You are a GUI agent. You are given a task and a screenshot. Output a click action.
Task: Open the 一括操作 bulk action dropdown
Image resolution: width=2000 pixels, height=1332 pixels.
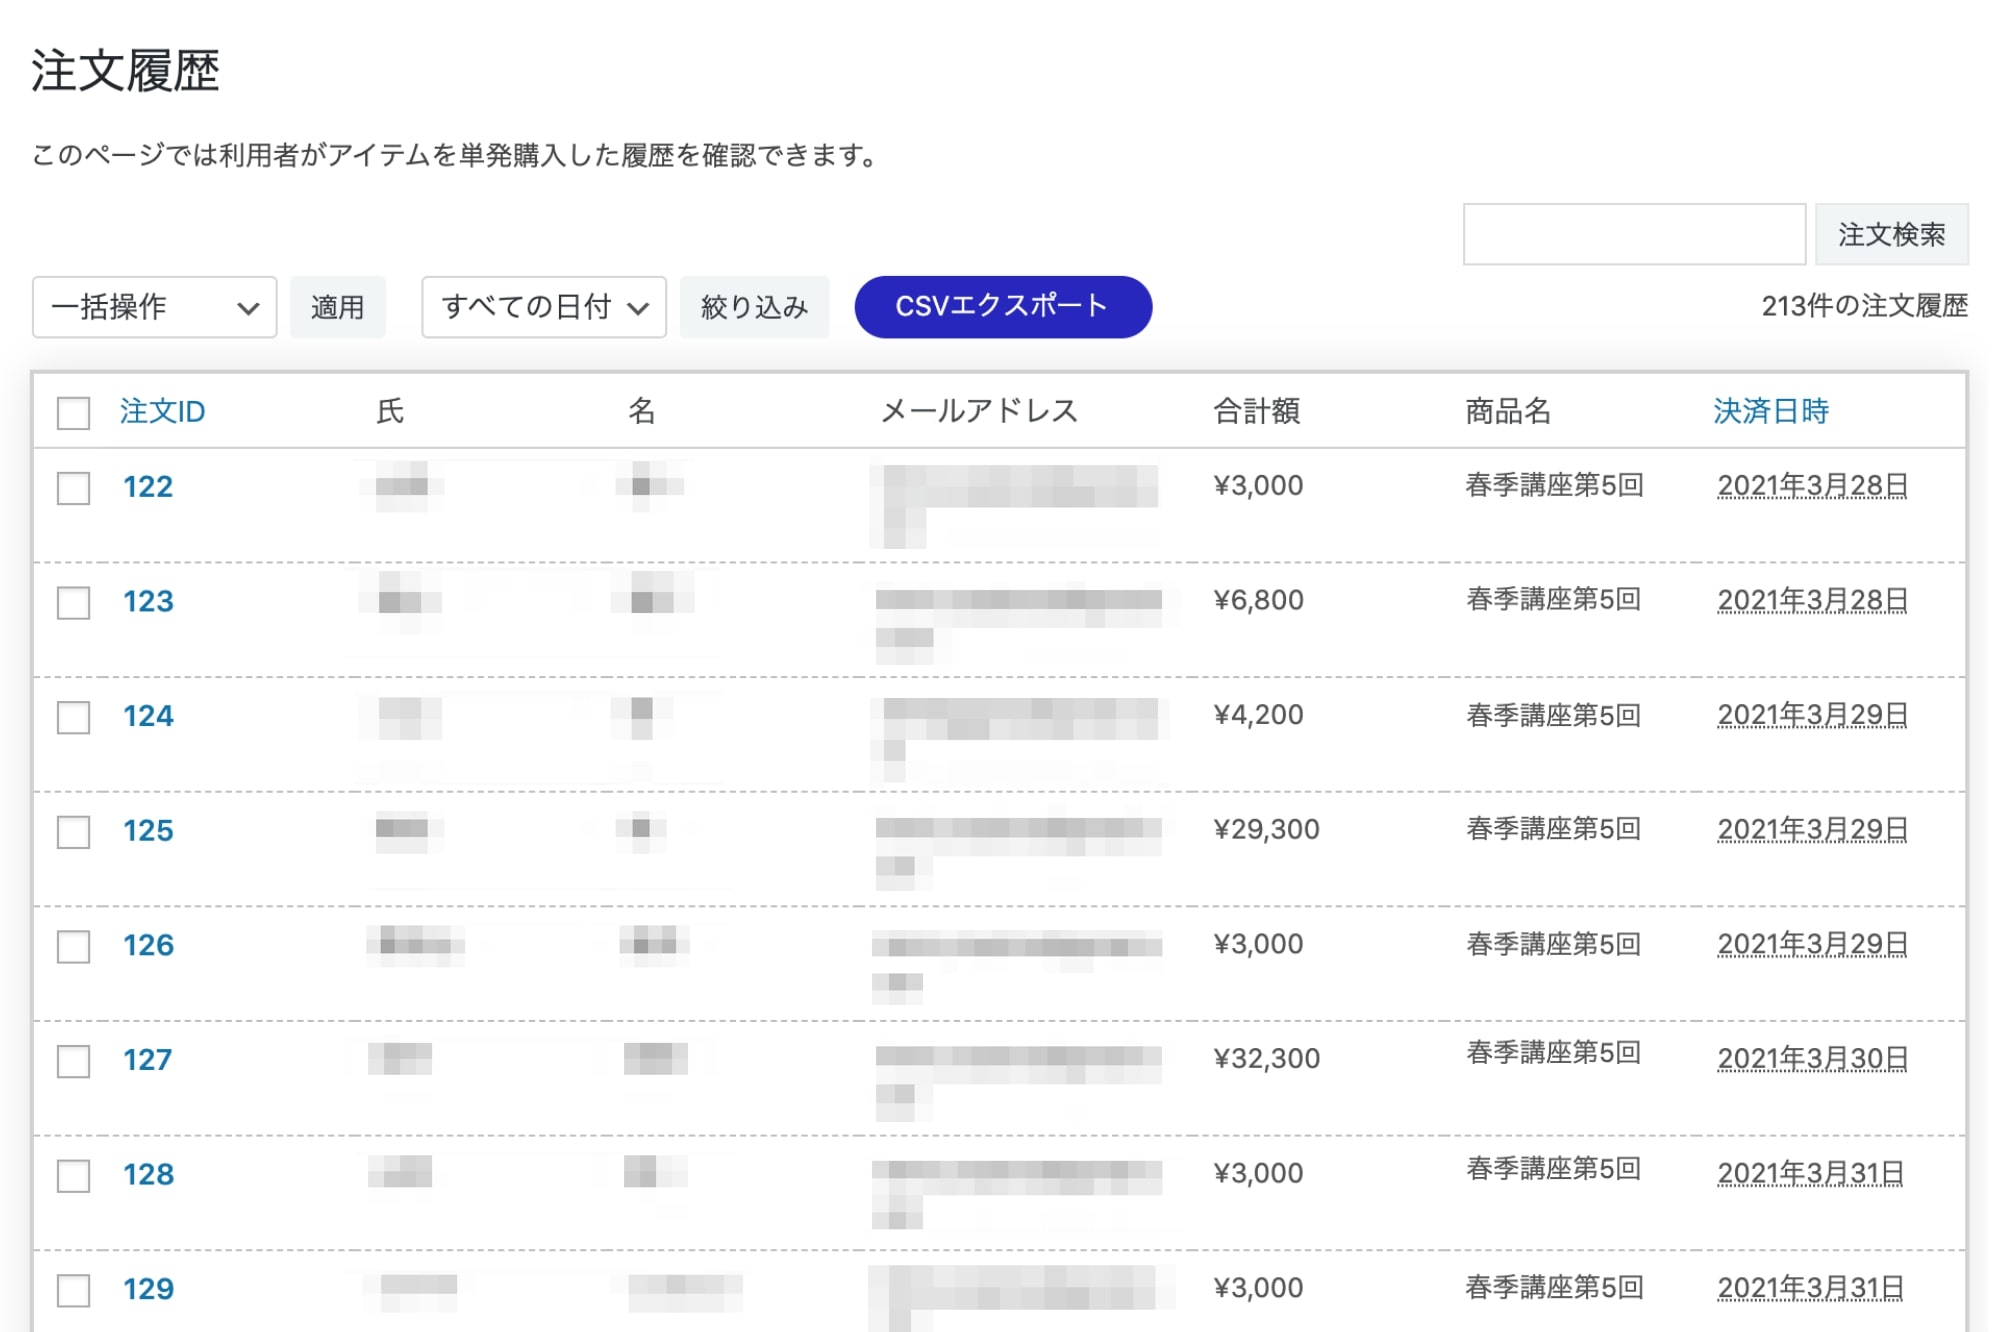(153, 307)
